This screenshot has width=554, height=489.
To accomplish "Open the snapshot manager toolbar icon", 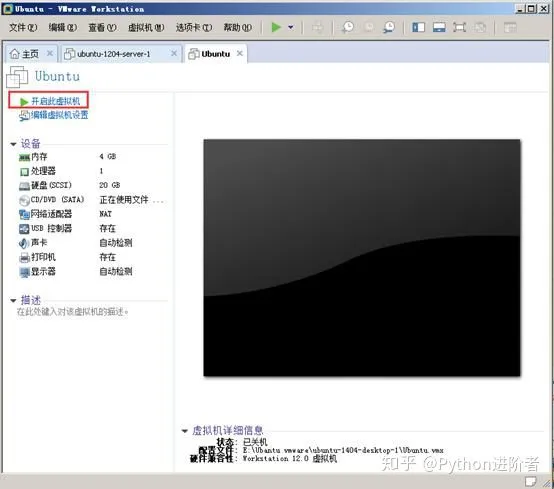I will click(389, 27).
